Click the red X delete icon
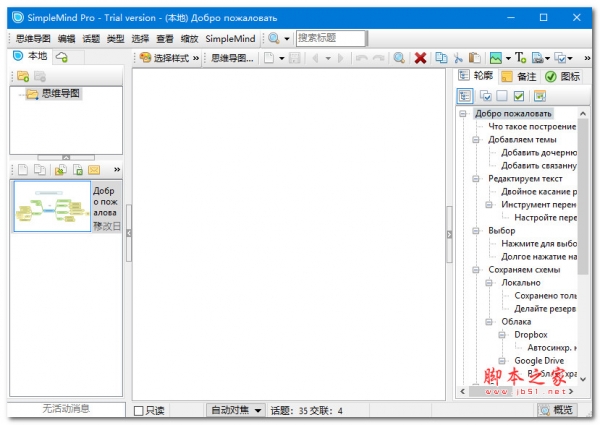Screen dimensions: 600x425 pos(420,58)
